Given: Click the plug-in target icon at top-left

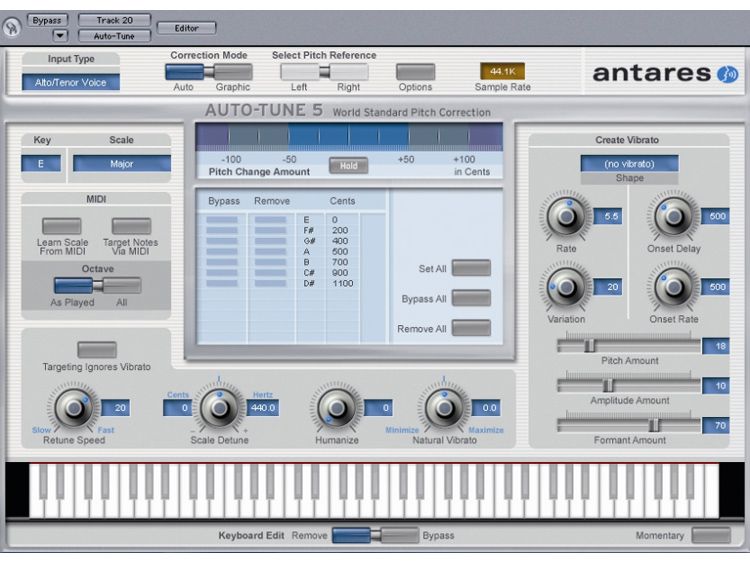Looking at the screenshot, I should click(x=11, y=27).
